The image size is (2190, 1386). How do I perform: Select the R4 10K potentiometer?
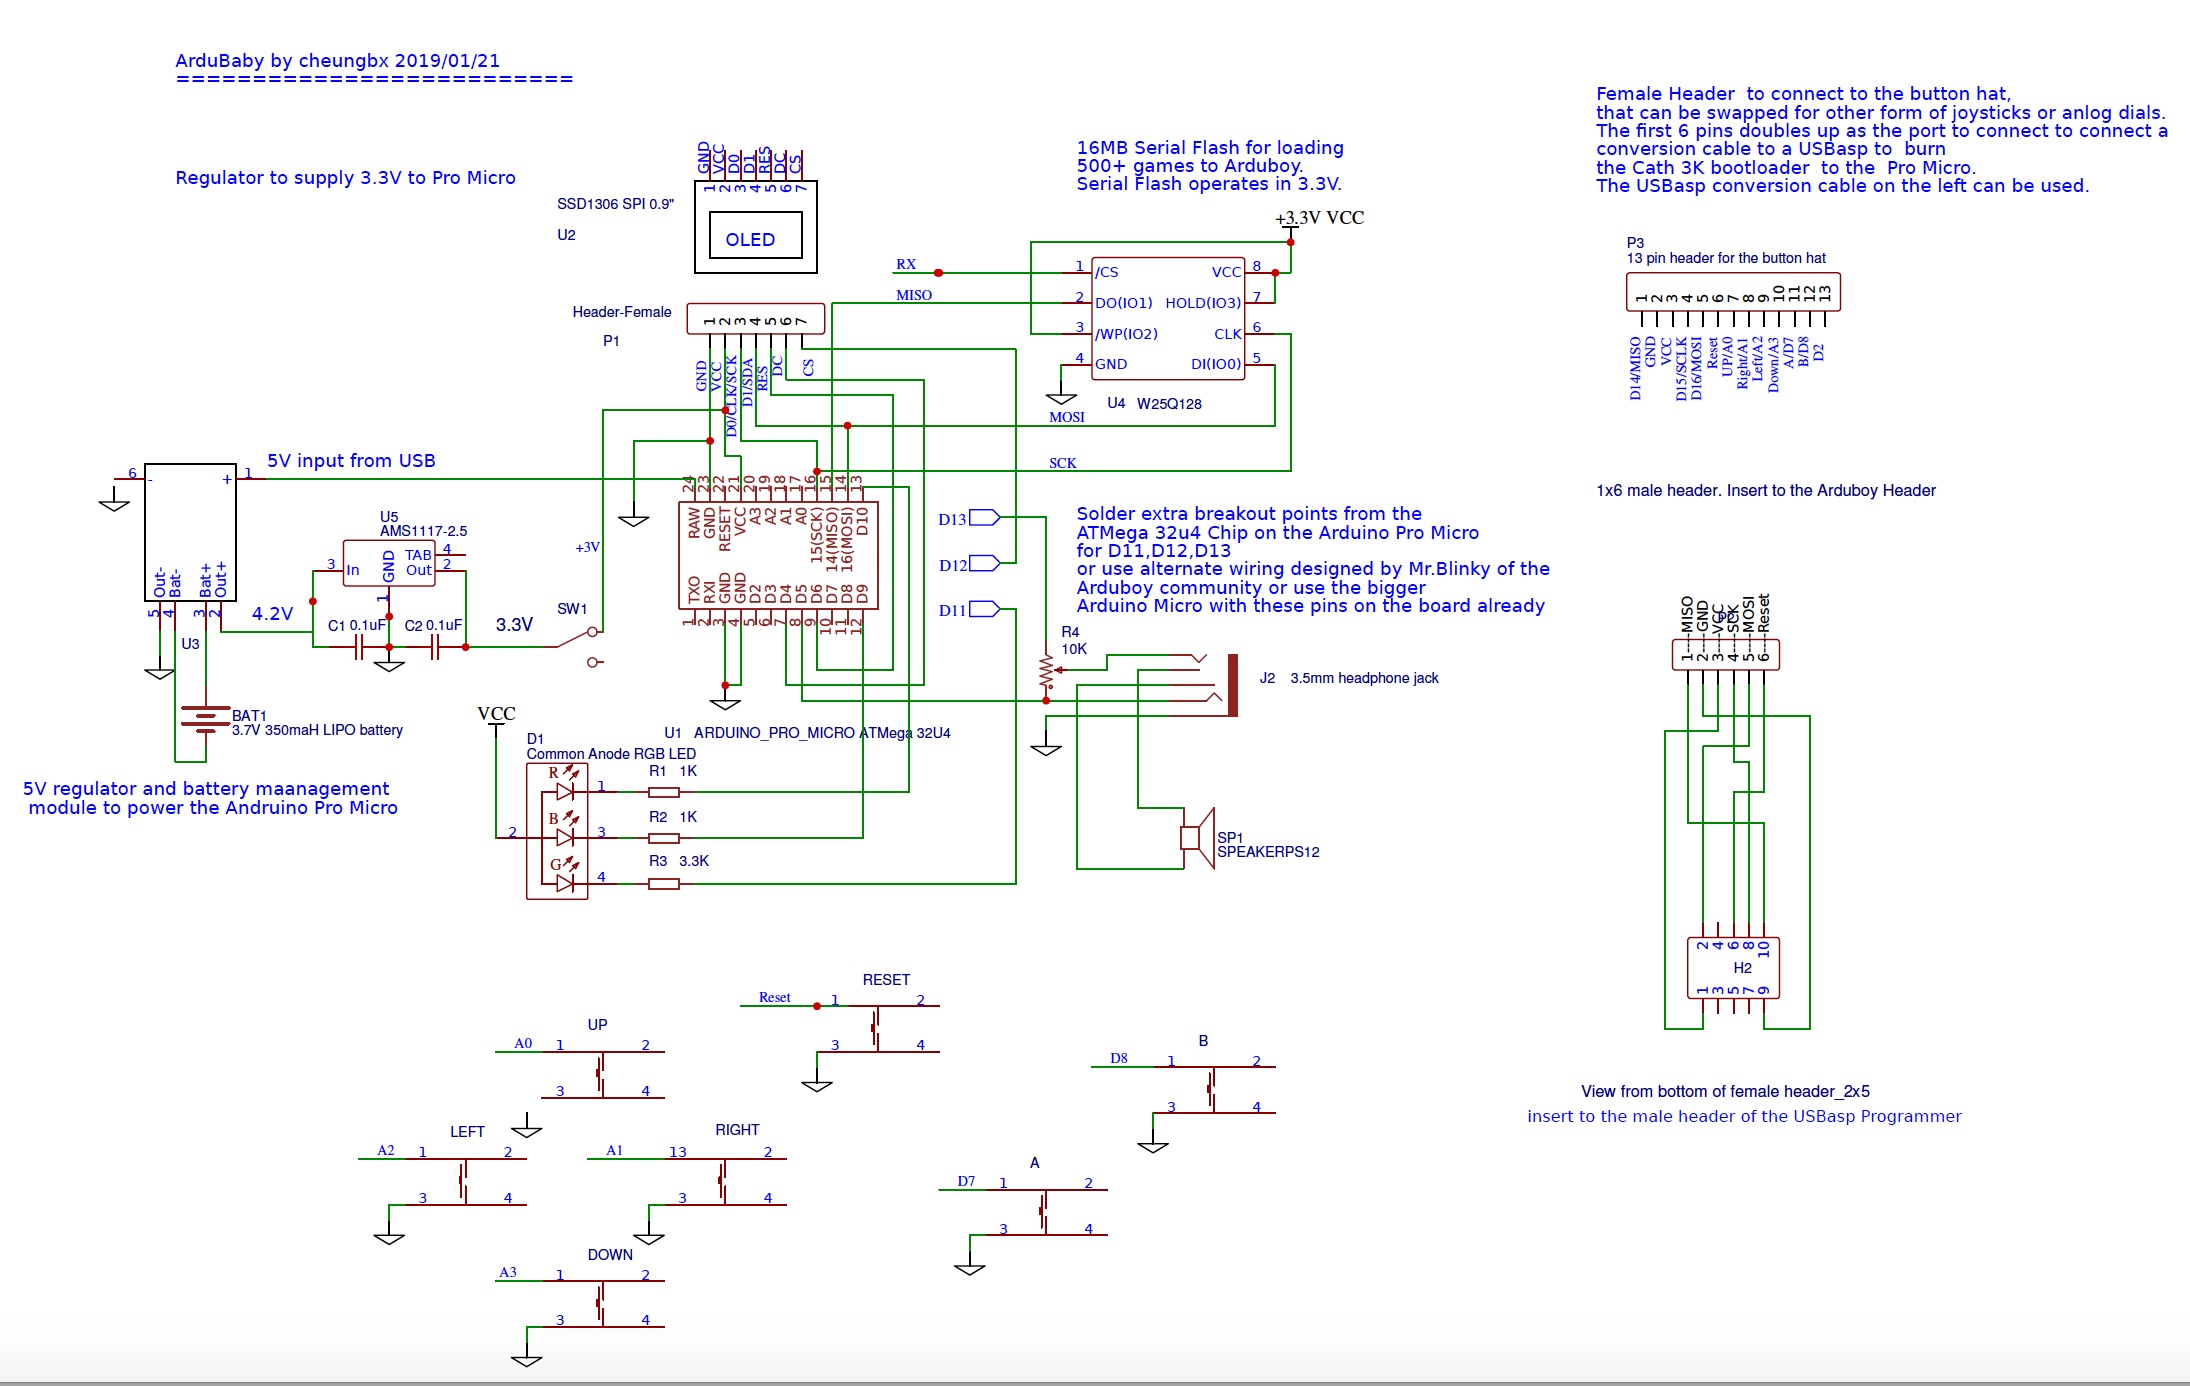tap(1046, 672)
